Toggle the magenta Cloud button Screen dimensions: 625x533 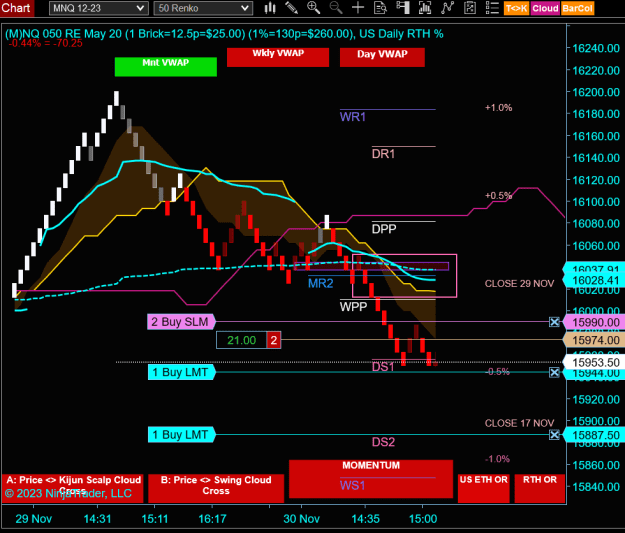(x=545, y=8)
